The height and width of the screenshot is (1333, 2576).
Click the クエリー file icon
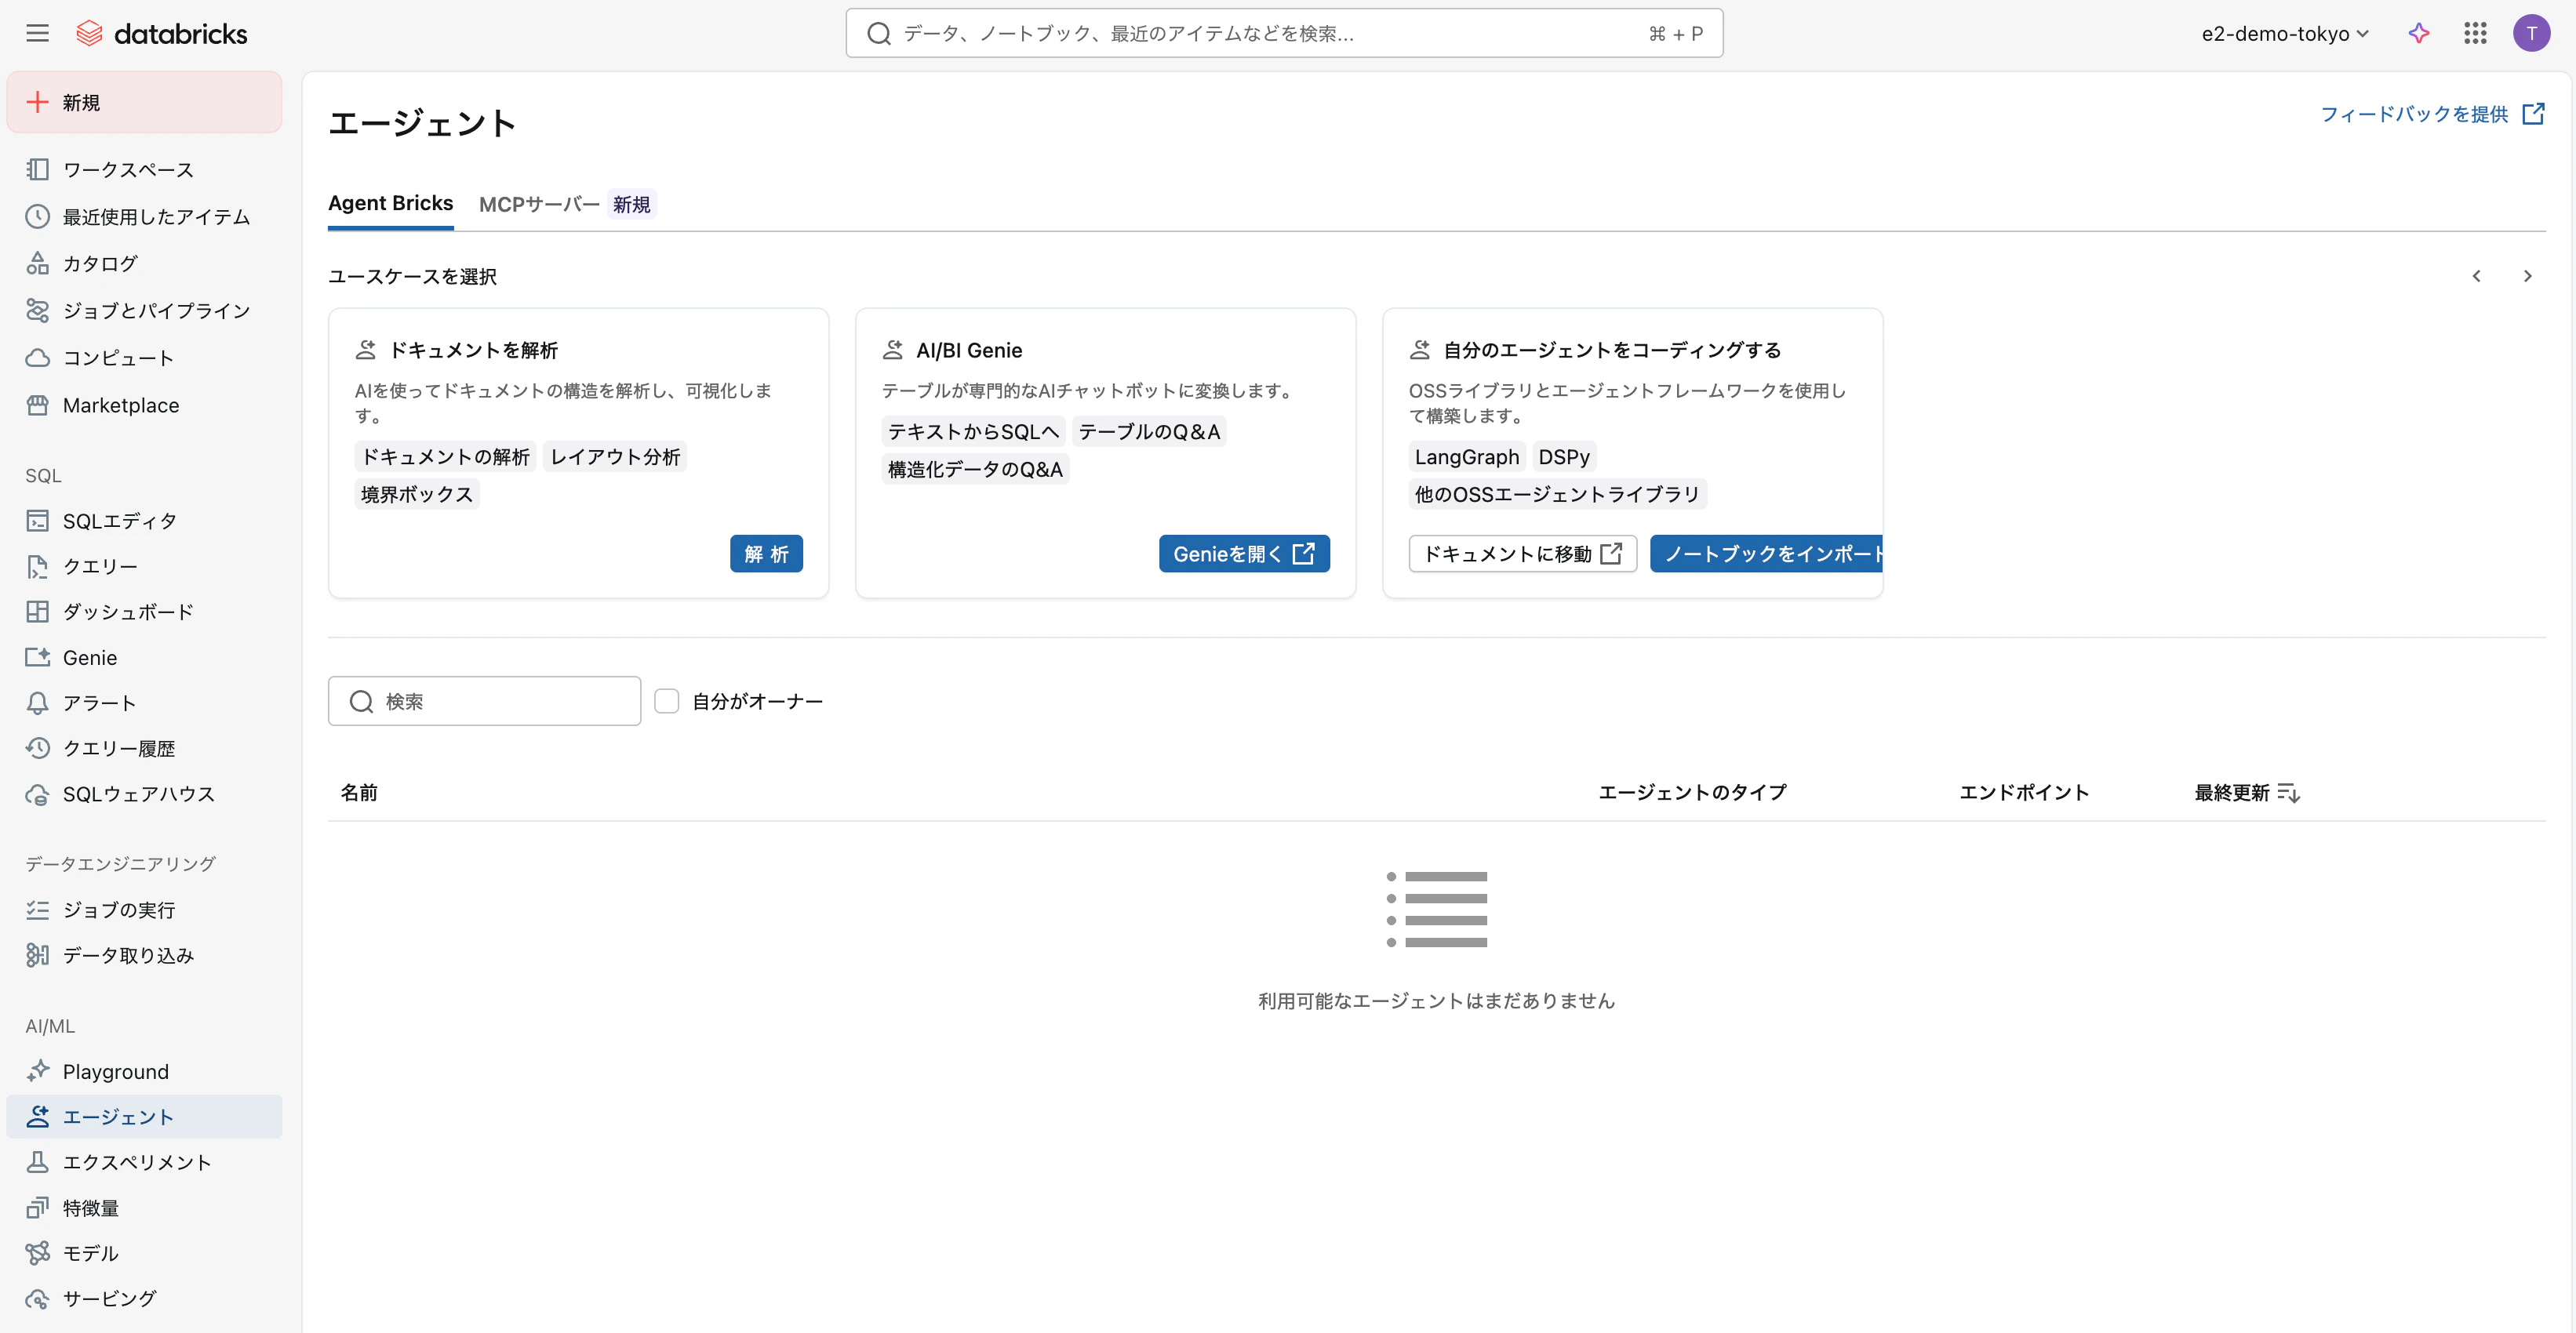(37, 566)
